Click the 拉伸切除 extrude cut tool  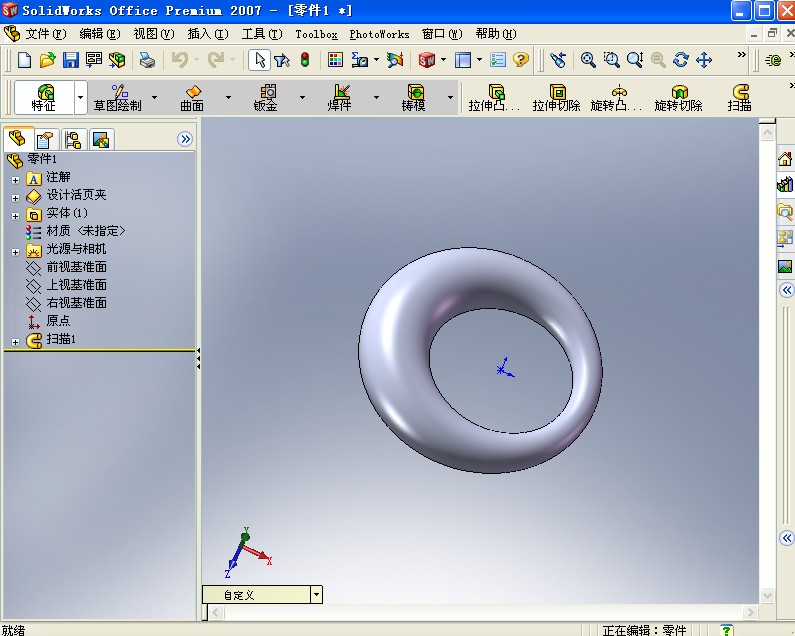coord(556,97)
